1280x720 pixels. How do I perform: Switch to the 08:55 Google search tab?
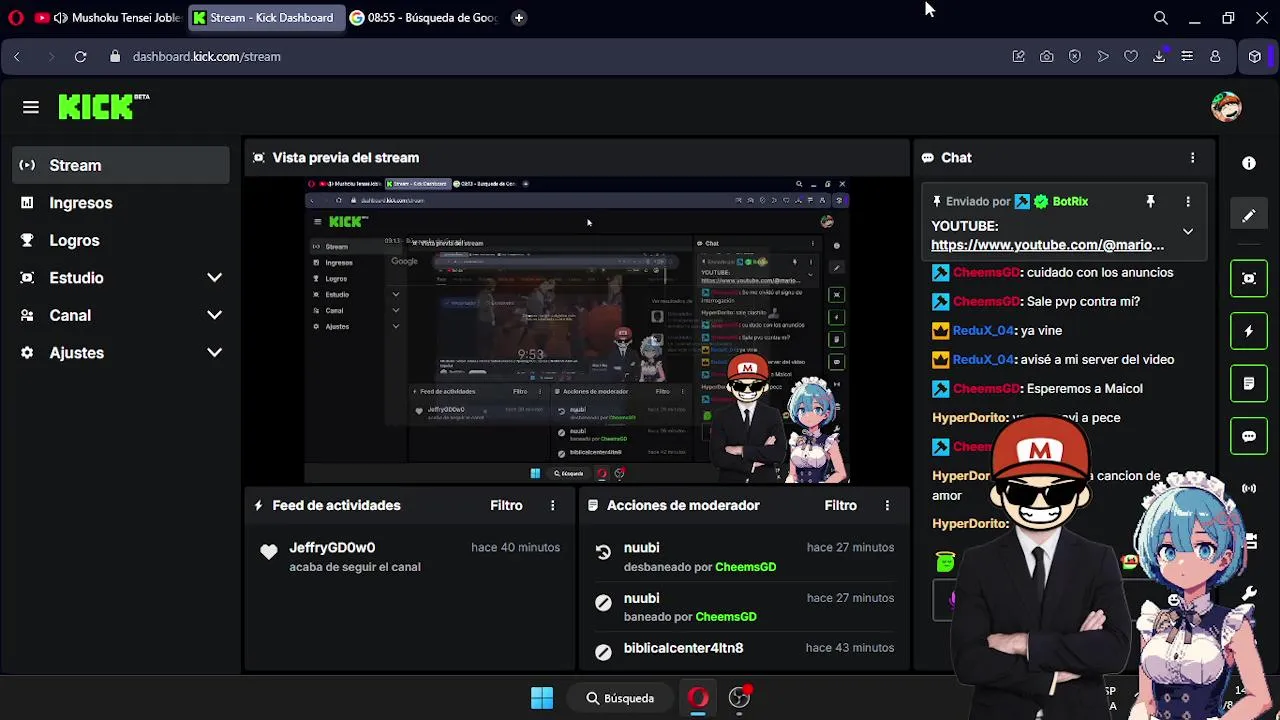(x=424, y=18)
